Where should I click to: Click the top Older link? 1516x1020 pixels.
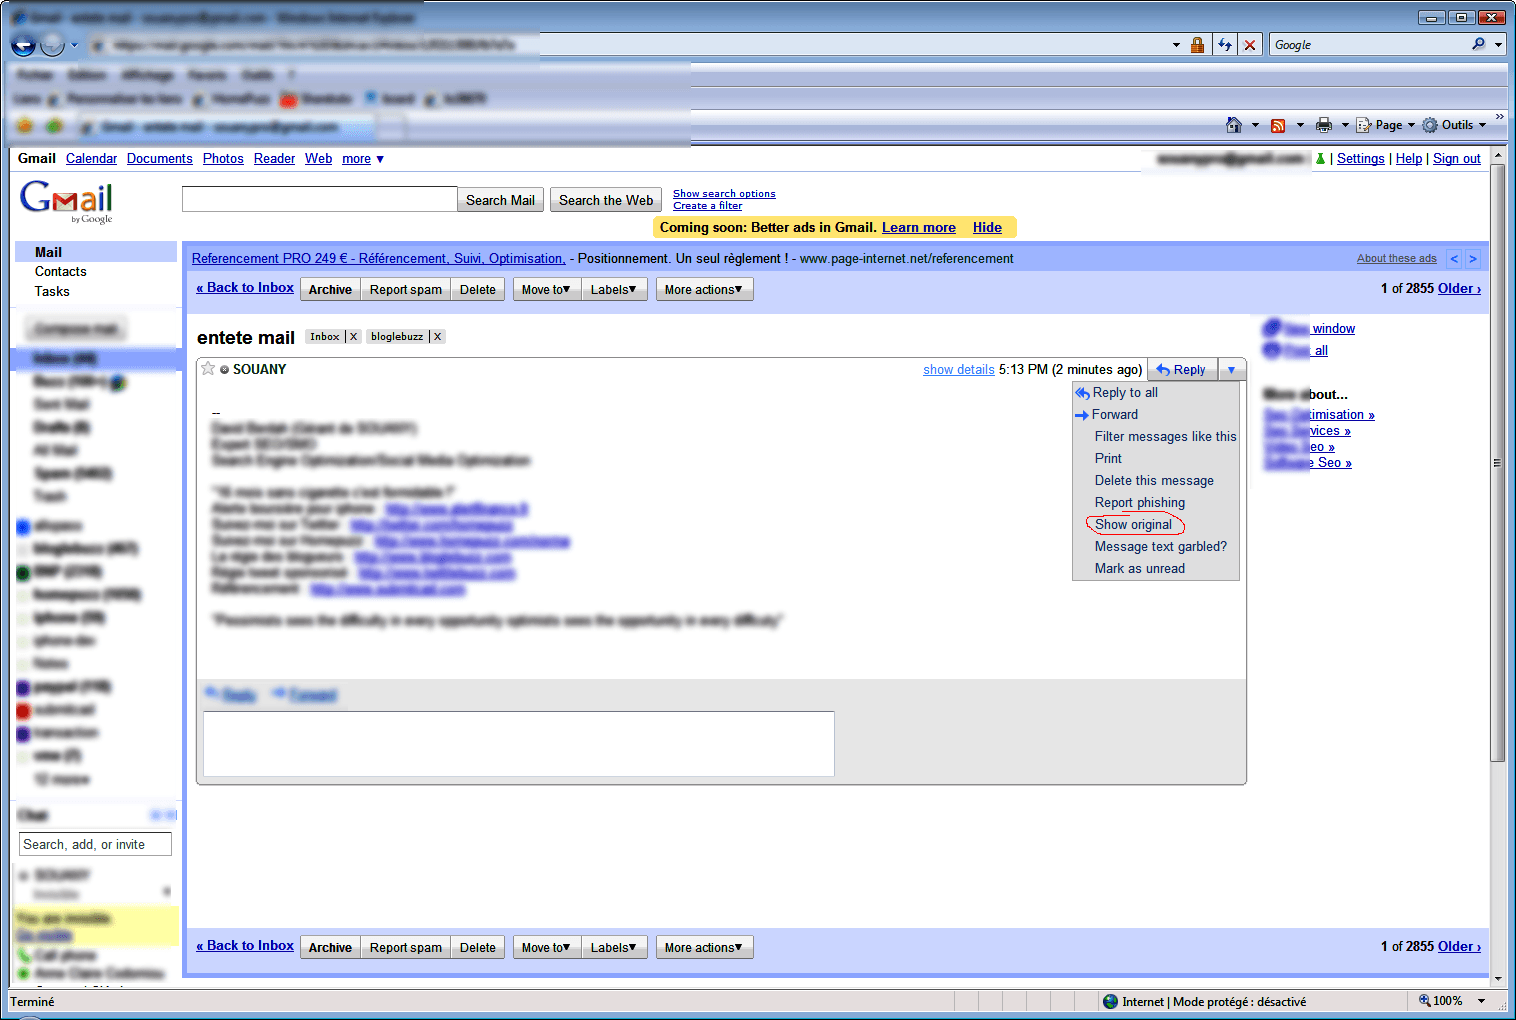(1459, 289)
